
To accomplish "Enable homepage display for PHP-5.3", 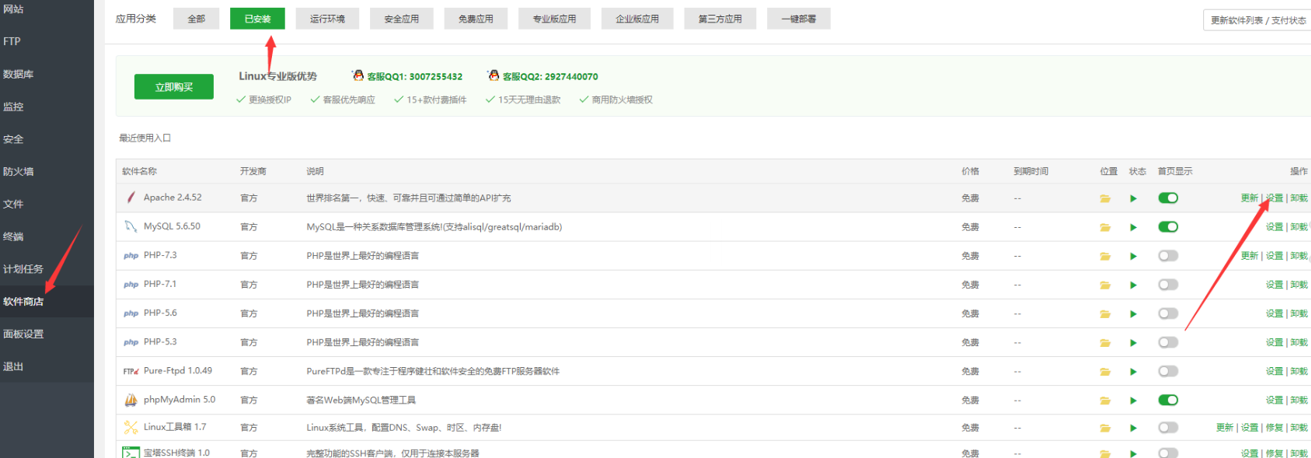I will pyautogui.click(x=1168, y=342).
